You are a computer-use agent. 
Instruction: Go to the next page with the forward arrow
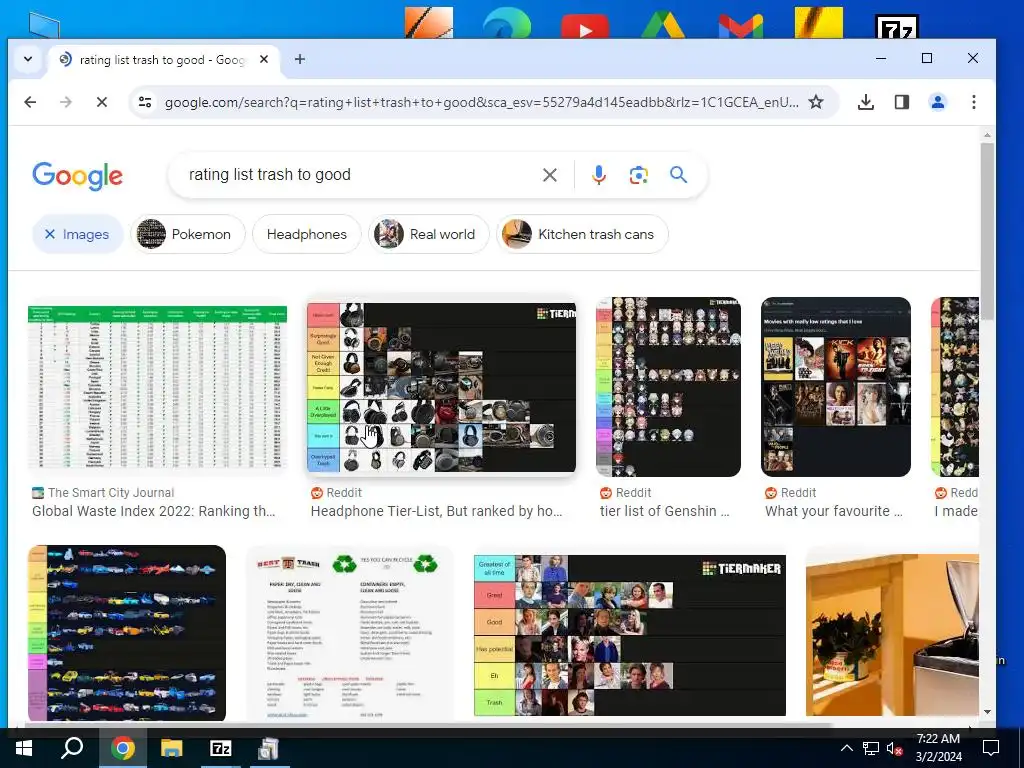click(65, 102)
